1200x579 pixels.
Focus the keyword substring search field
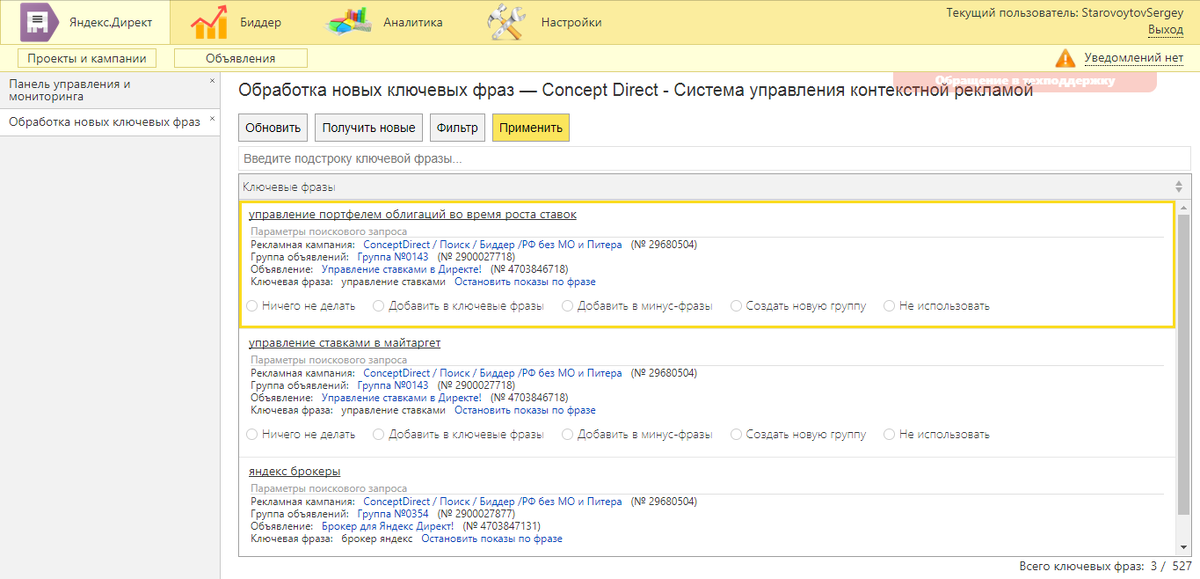[714, 159]
